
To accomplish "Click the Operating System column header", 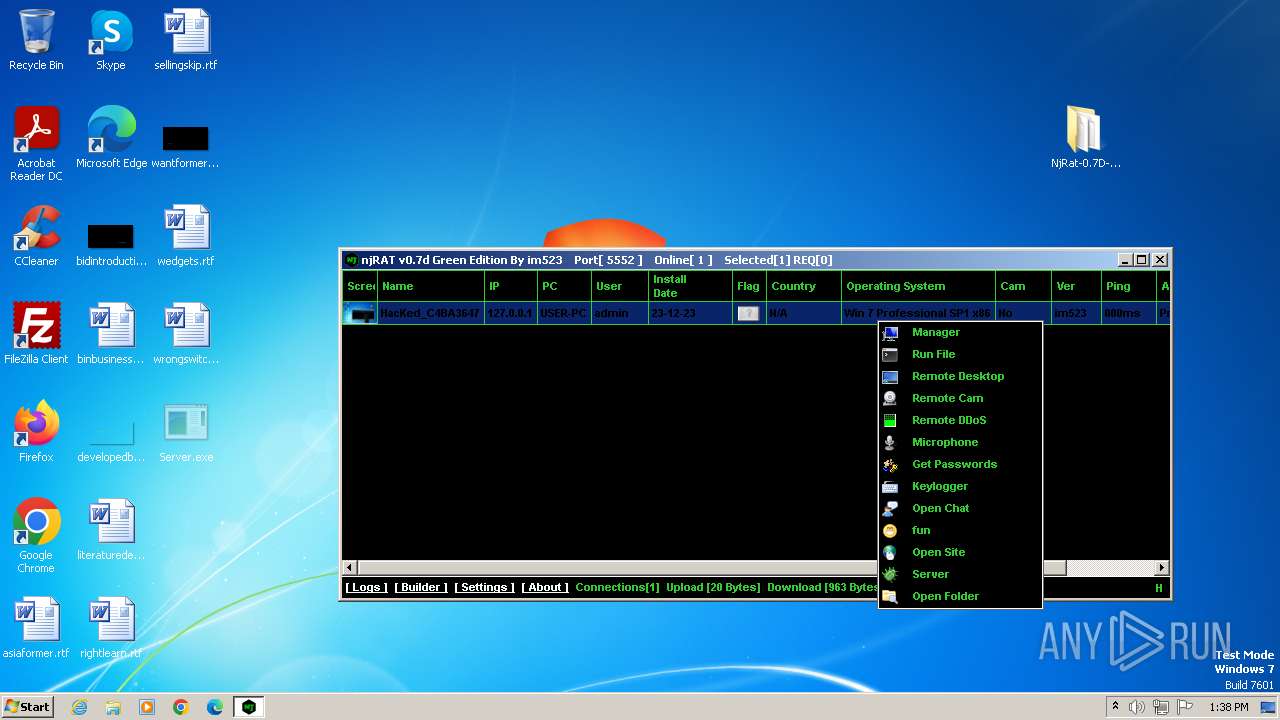I will tap(918, 286).
